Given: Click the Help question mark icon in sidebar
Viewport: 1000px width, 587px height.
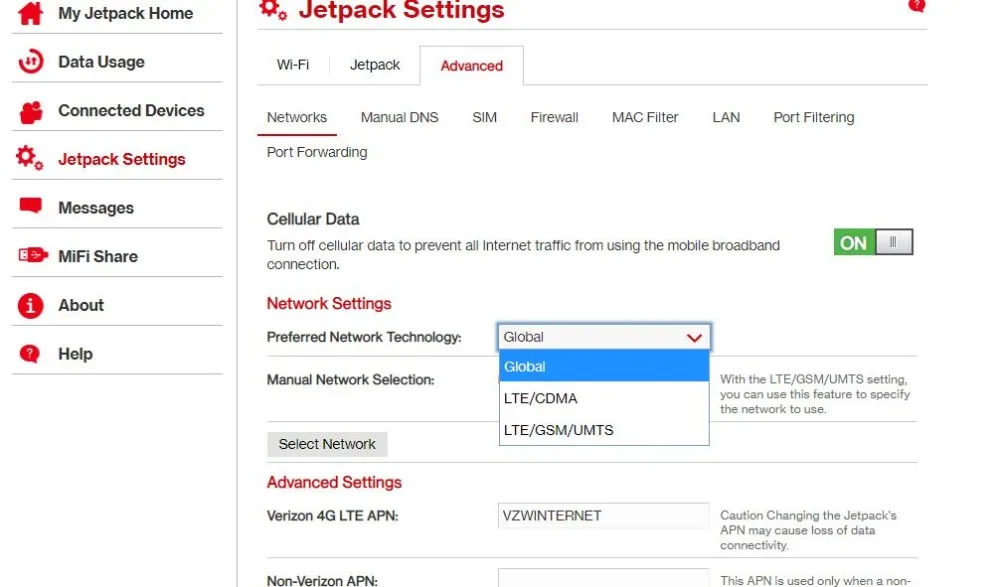Looking at the screenshot, I should (30, 353).
